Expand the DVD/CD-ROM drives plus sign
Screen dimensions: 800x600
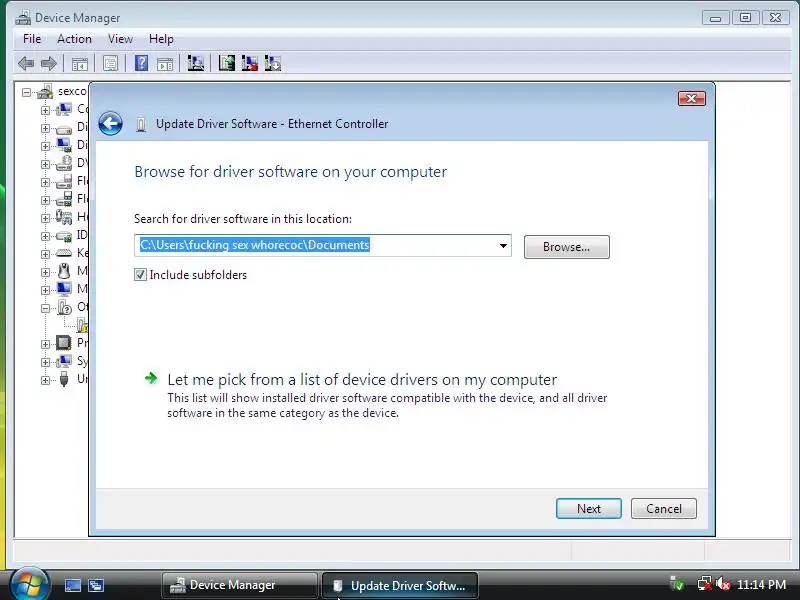(45, 164)
